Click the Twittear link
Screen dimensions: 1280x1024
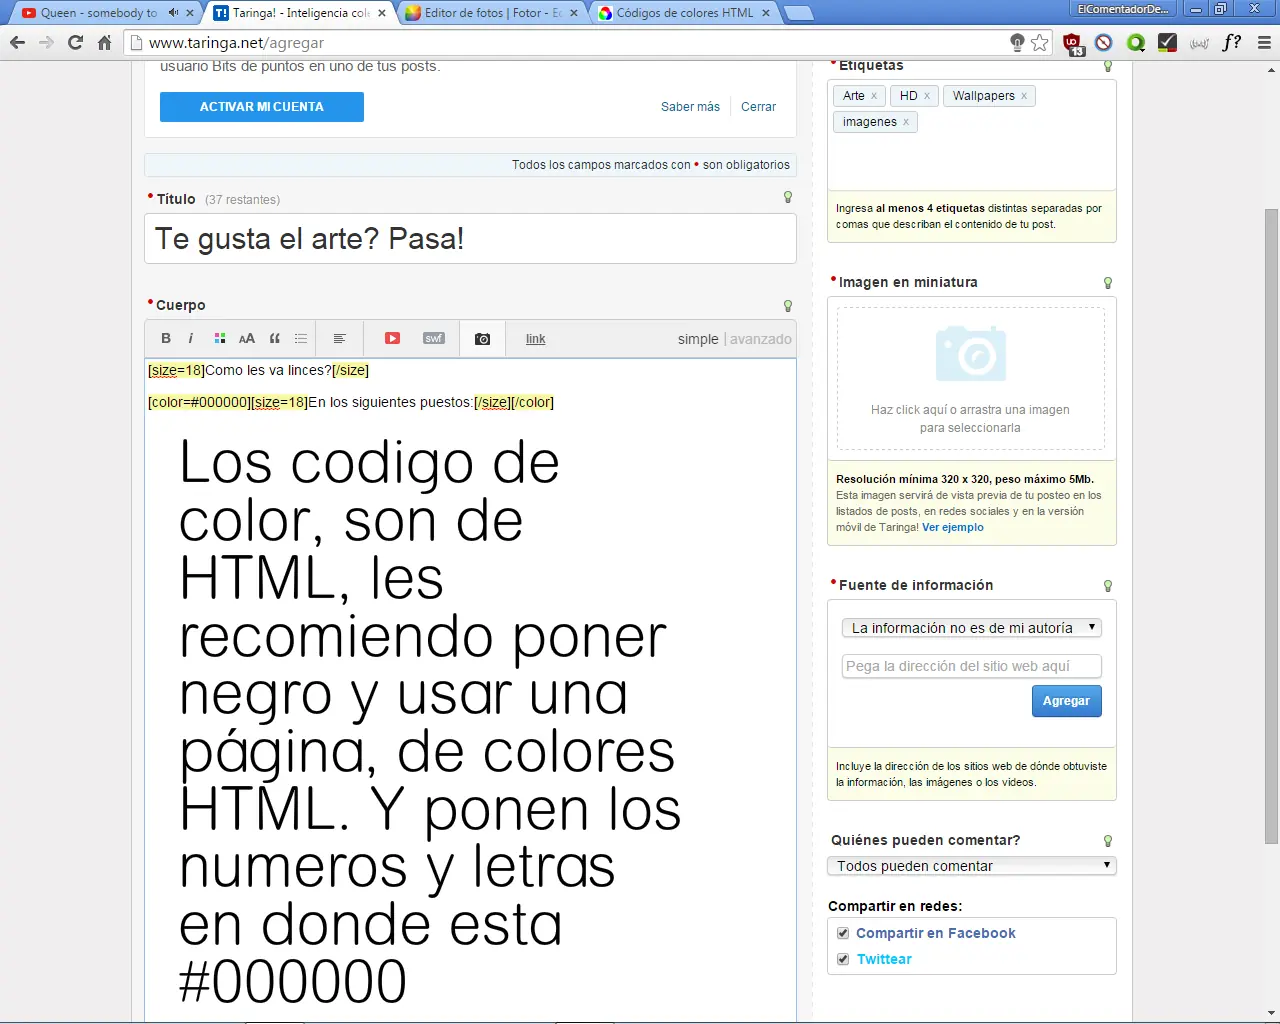[884, 959]
